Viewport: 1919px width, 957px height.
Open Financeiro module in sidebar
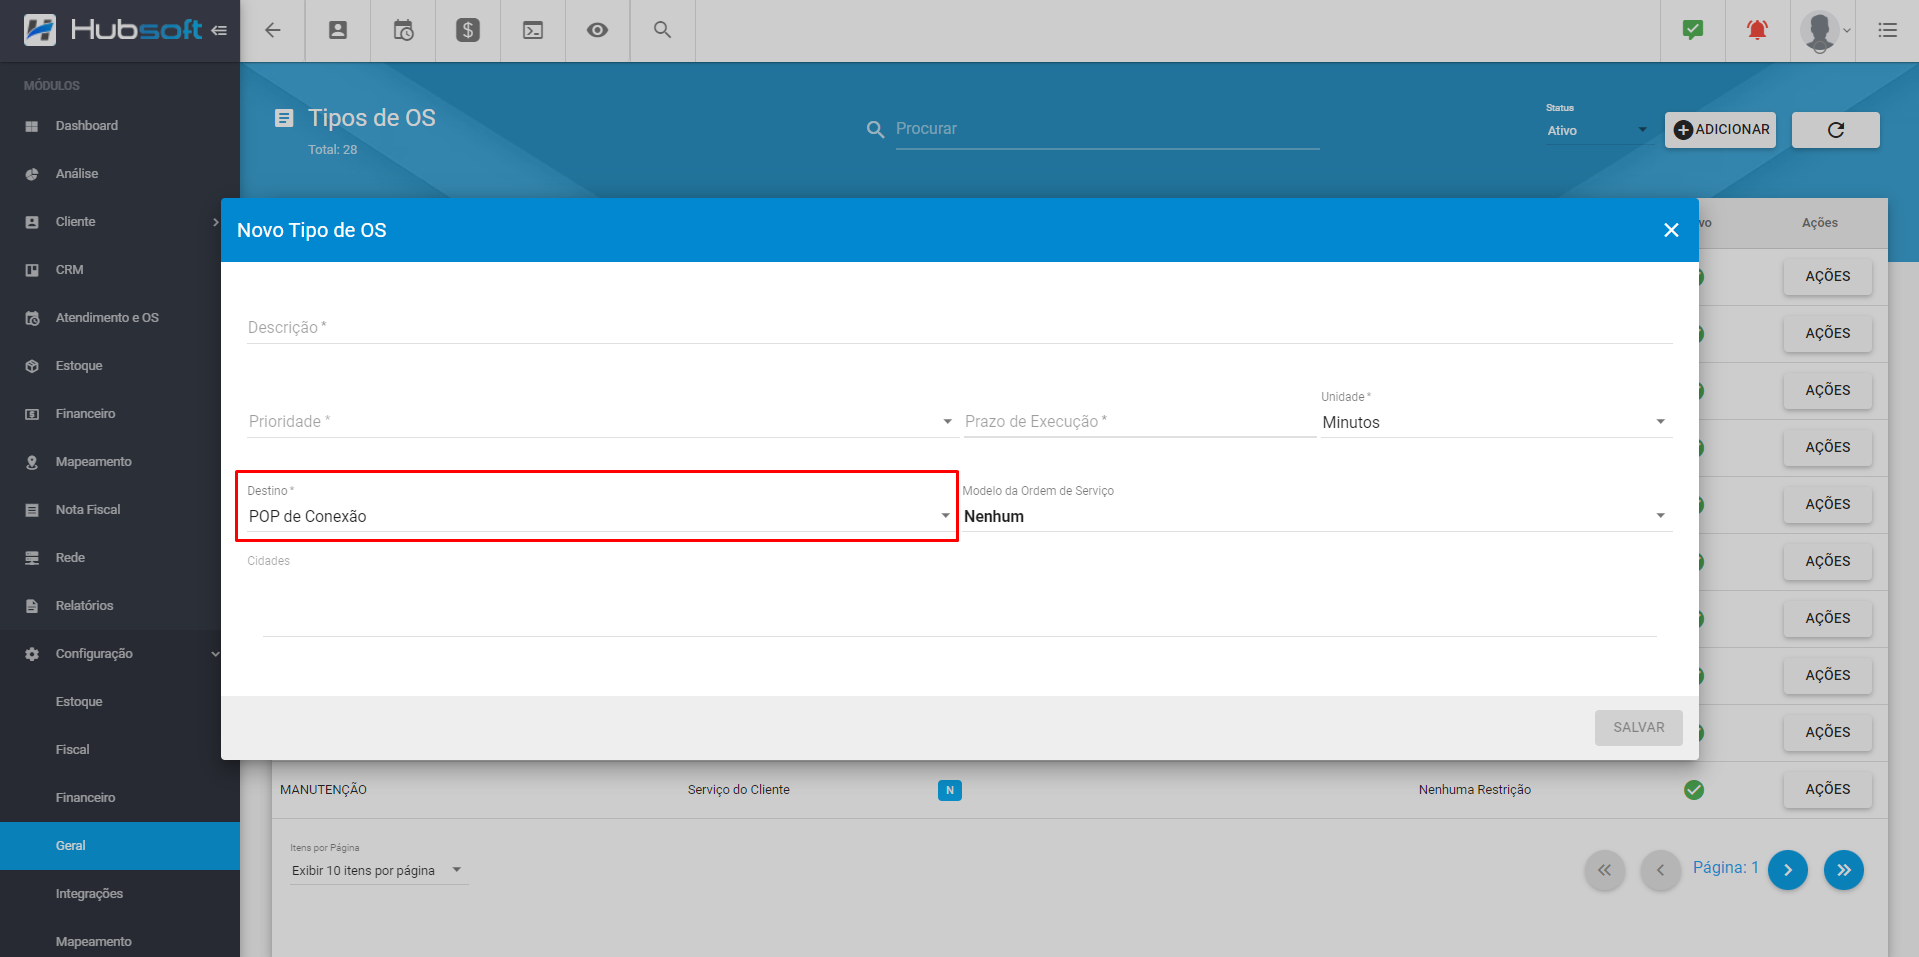[x=120, y=414]
